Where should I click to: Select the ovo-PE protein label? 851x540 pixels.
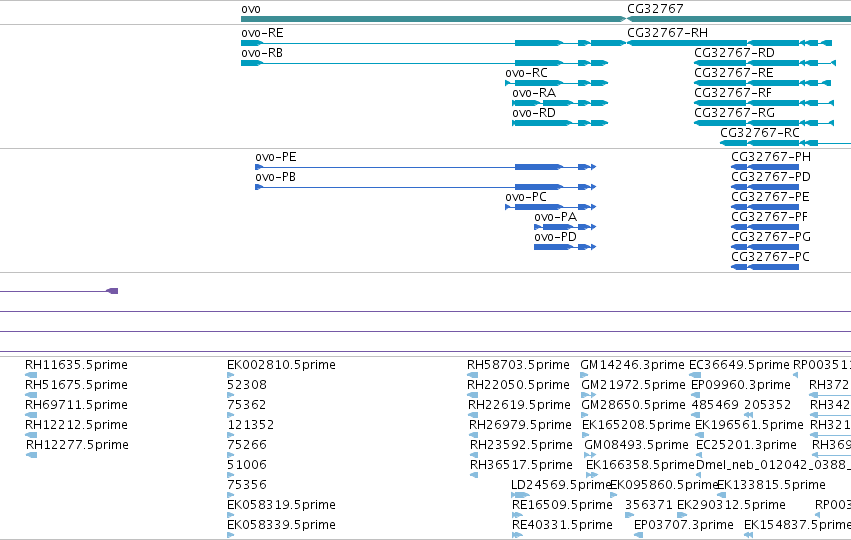click(x=276, y=157)
